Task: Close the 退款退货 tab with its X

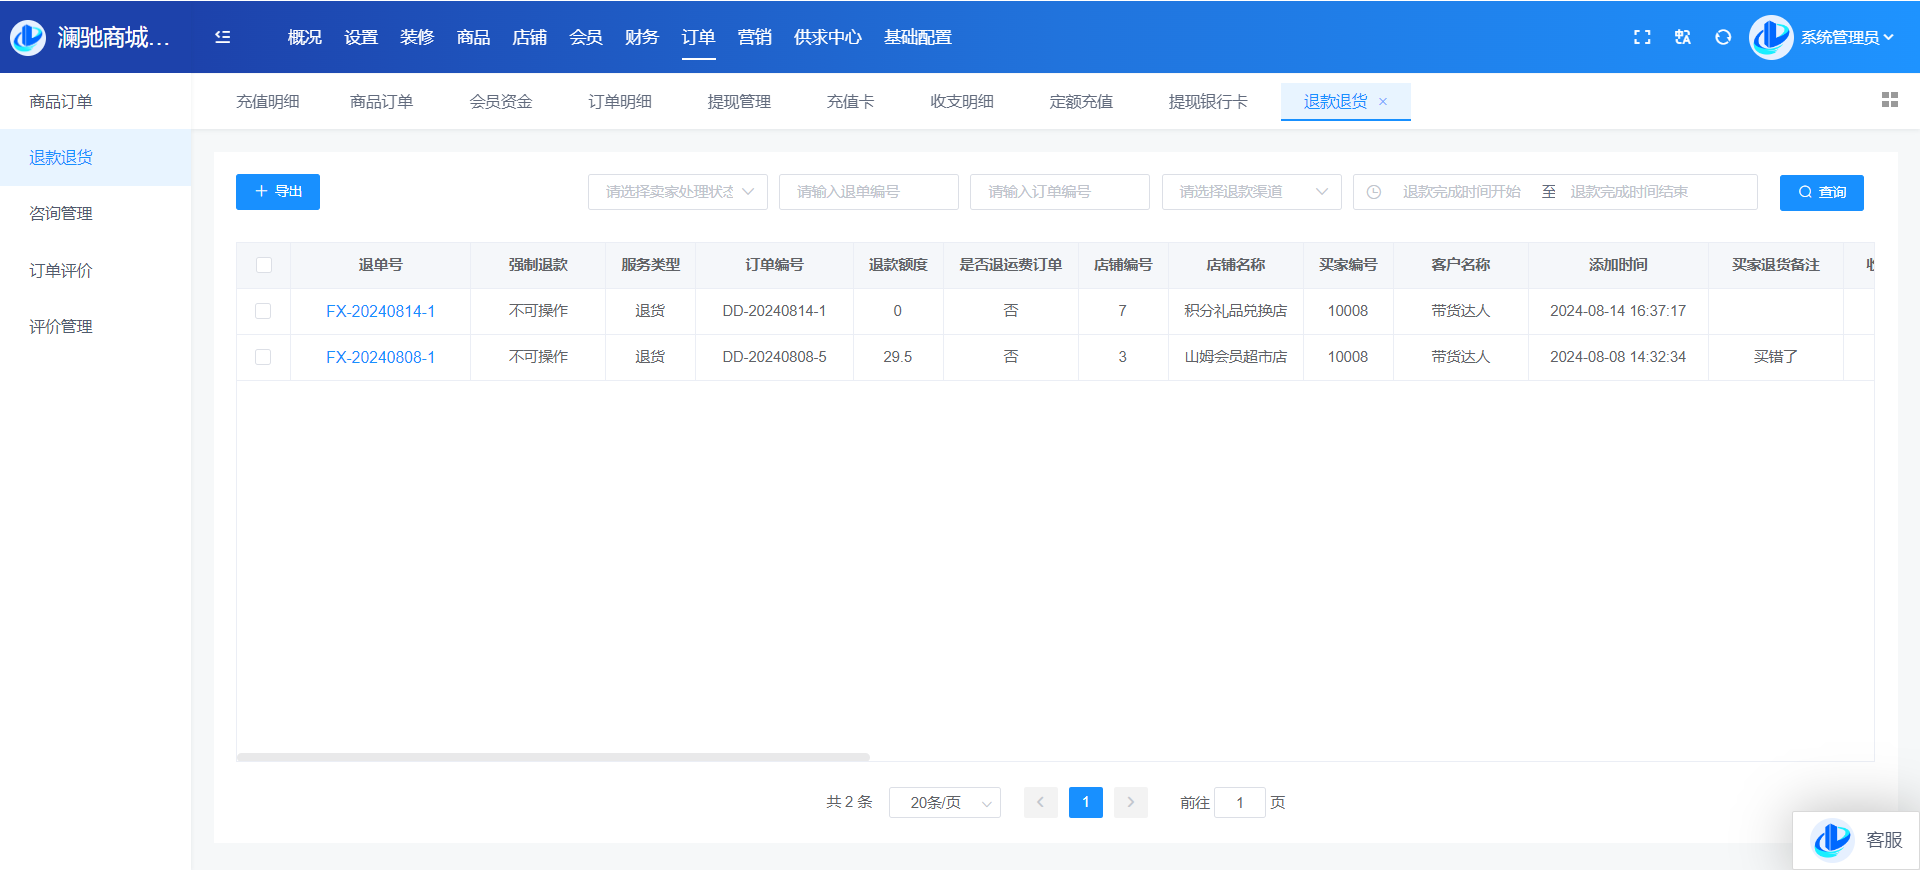Action: click(1383, 102)
